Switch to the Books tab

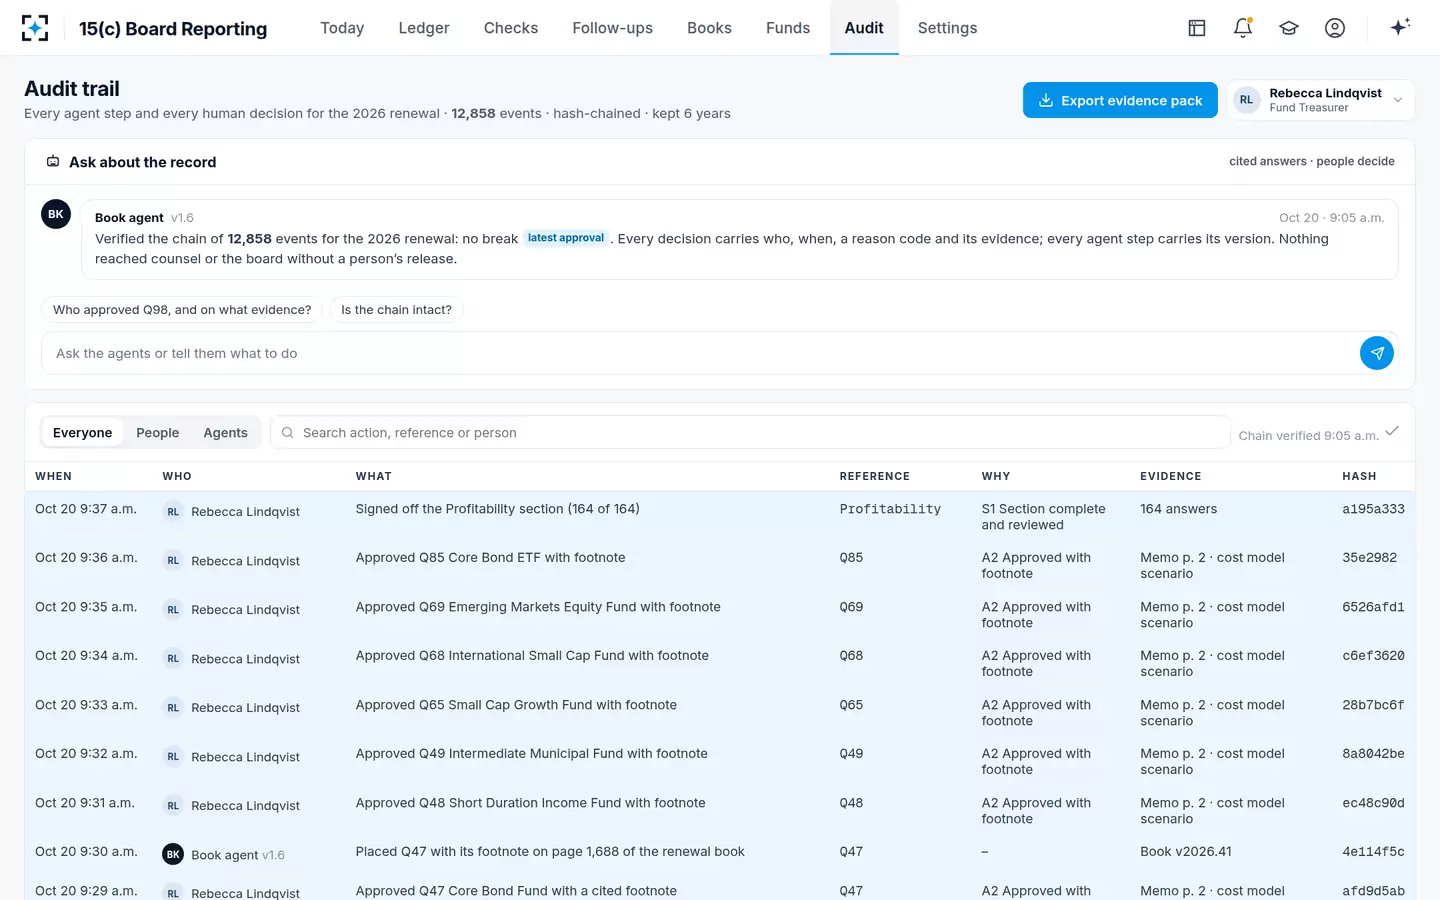pyautogui.click(x=710, y=28)
